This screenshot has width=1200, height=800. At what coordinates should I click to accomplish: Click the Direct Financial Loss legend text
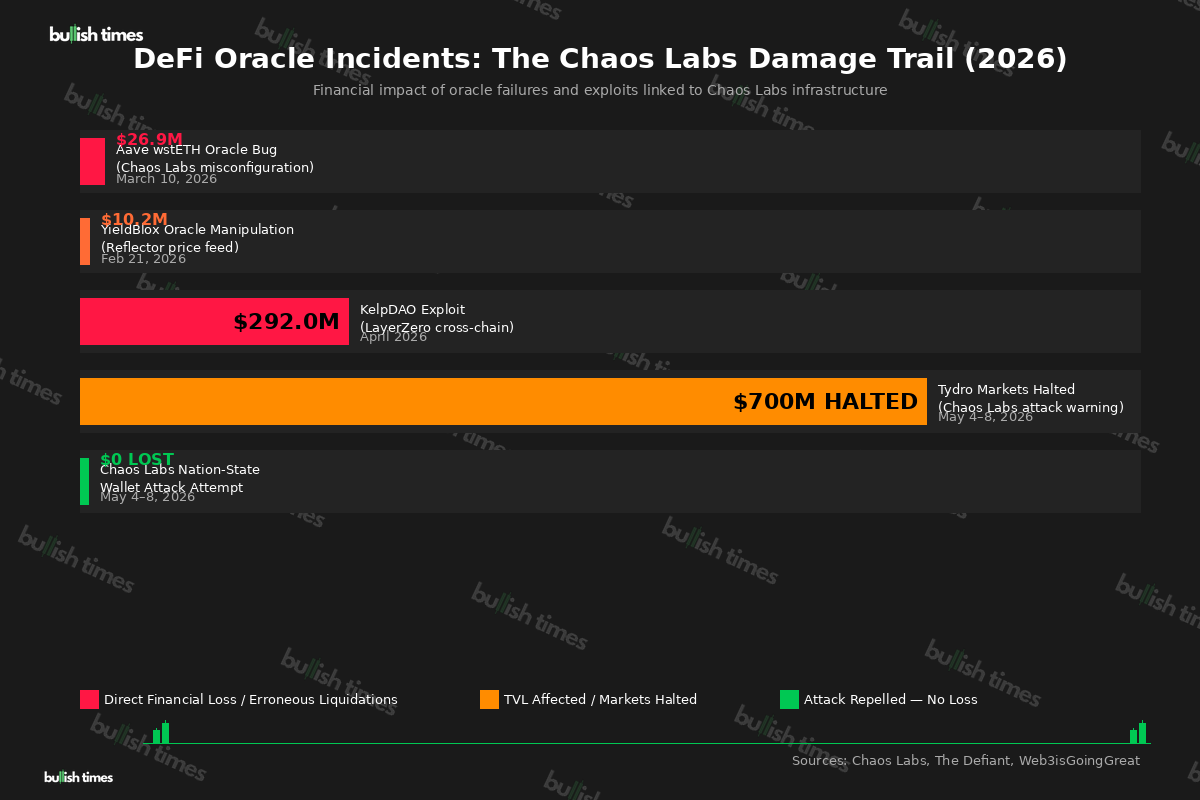(x=251, y=700)
